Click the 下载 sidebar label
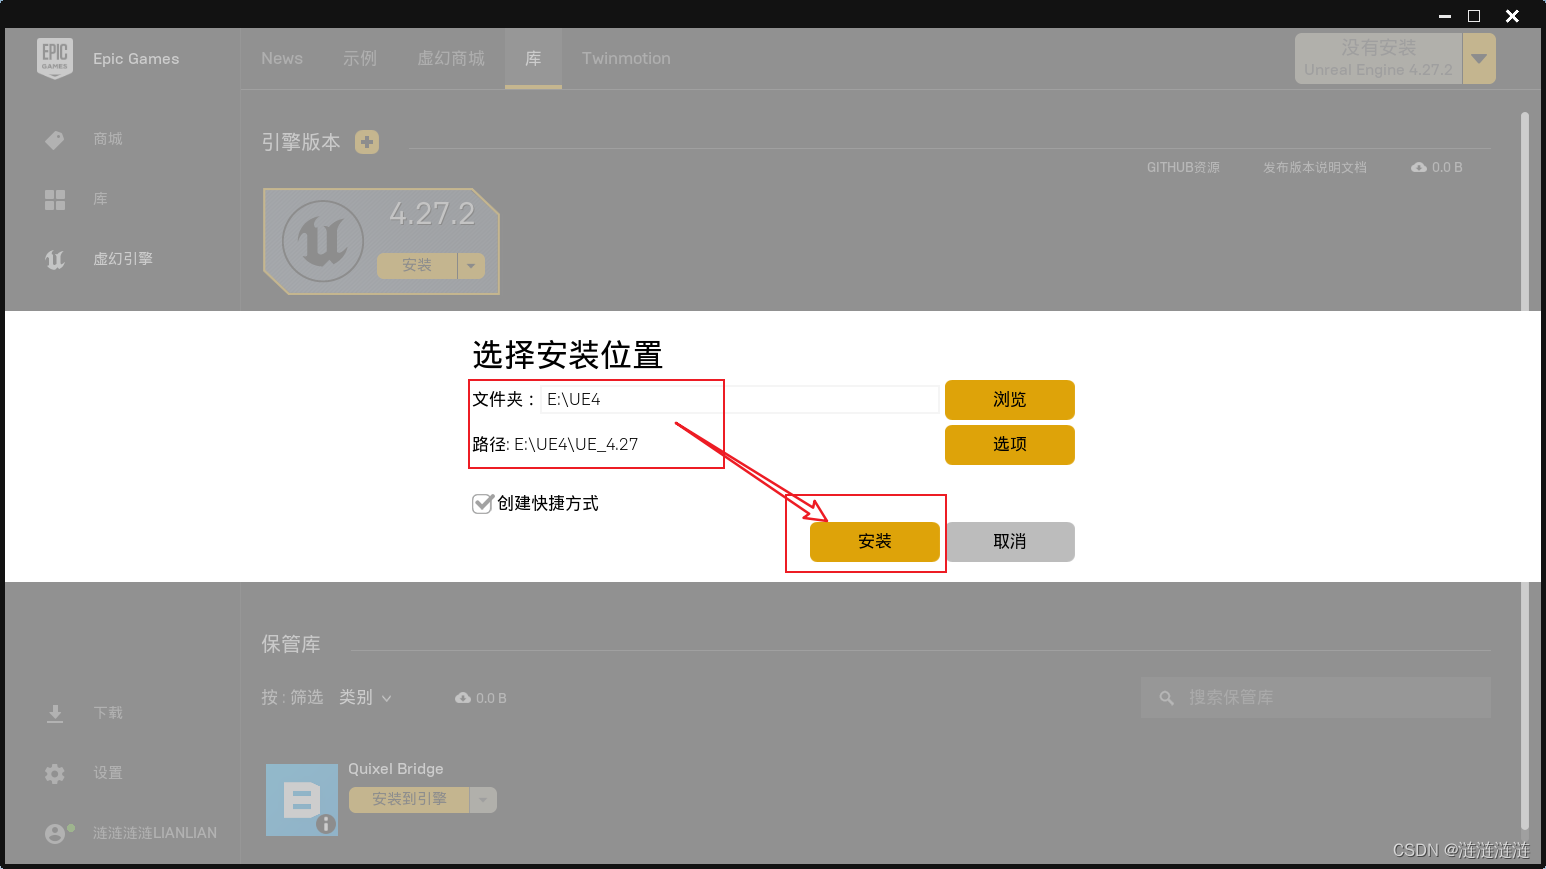The width and height of the screenshot is (1546, 869). [x=108, y=713]
